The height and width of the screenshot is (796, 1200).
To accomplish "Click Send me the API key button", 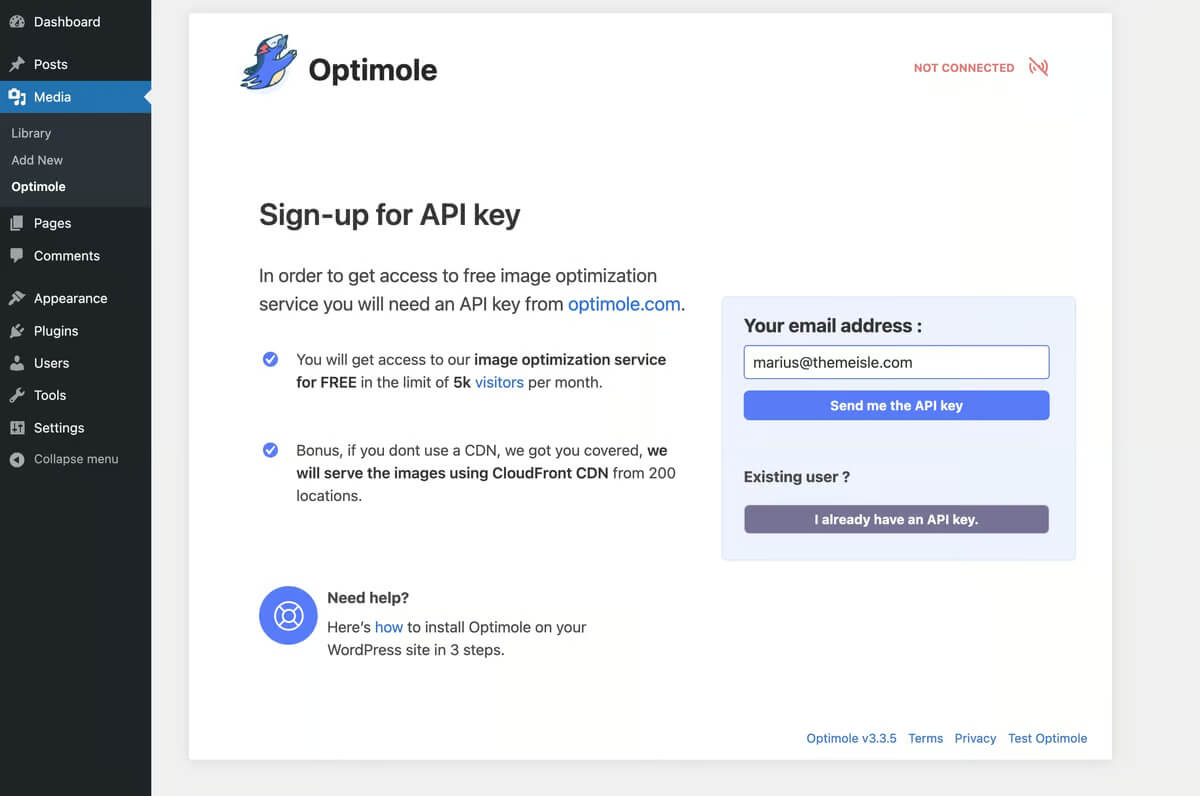I will click(x=896, y=405).
